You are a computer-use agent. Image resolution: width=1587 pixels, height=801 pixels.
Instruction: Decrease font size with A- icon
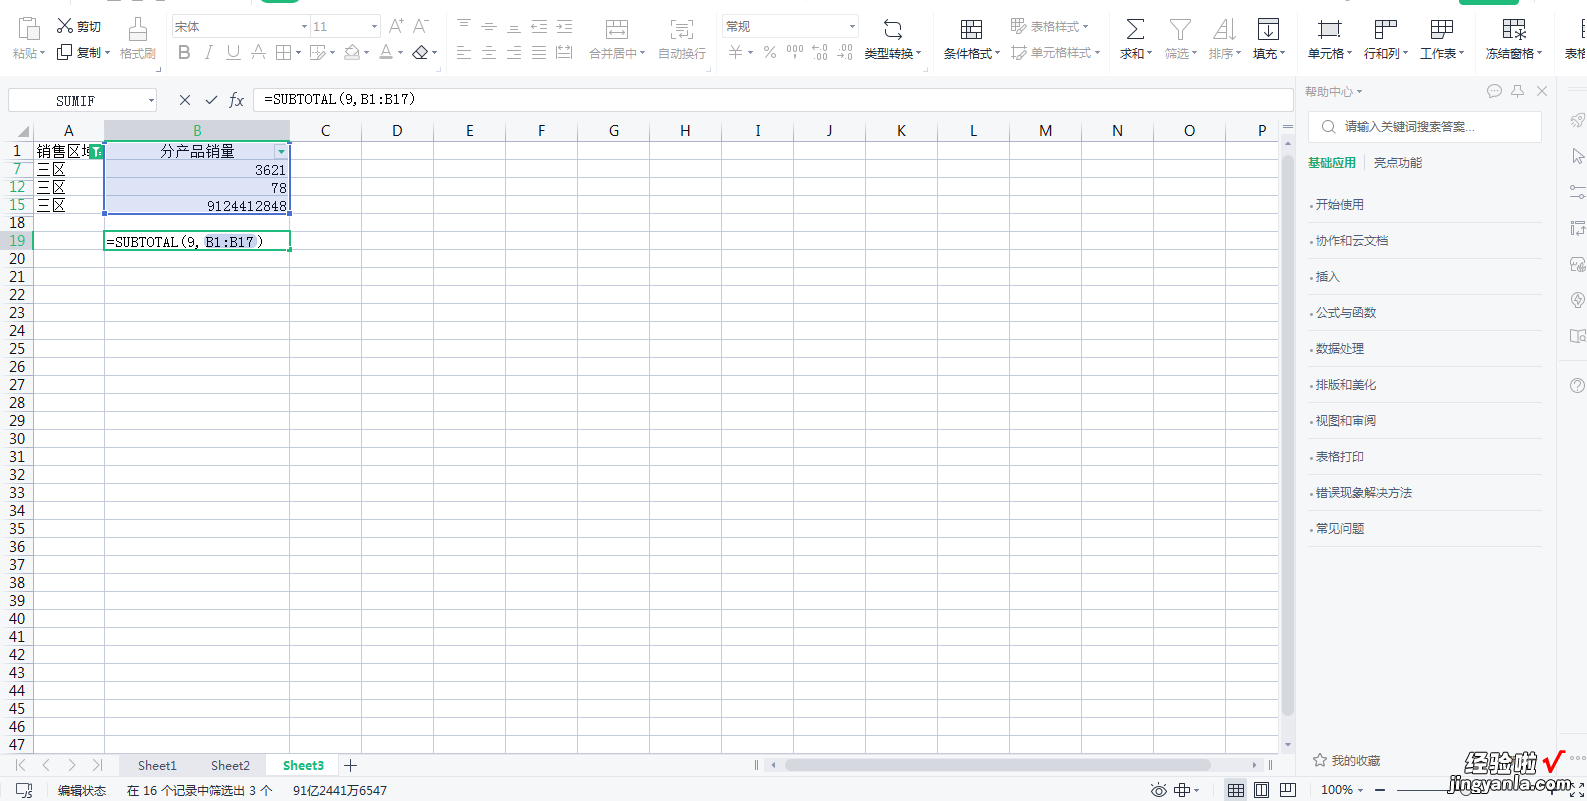pyautogui.click(x=421, y=26)
